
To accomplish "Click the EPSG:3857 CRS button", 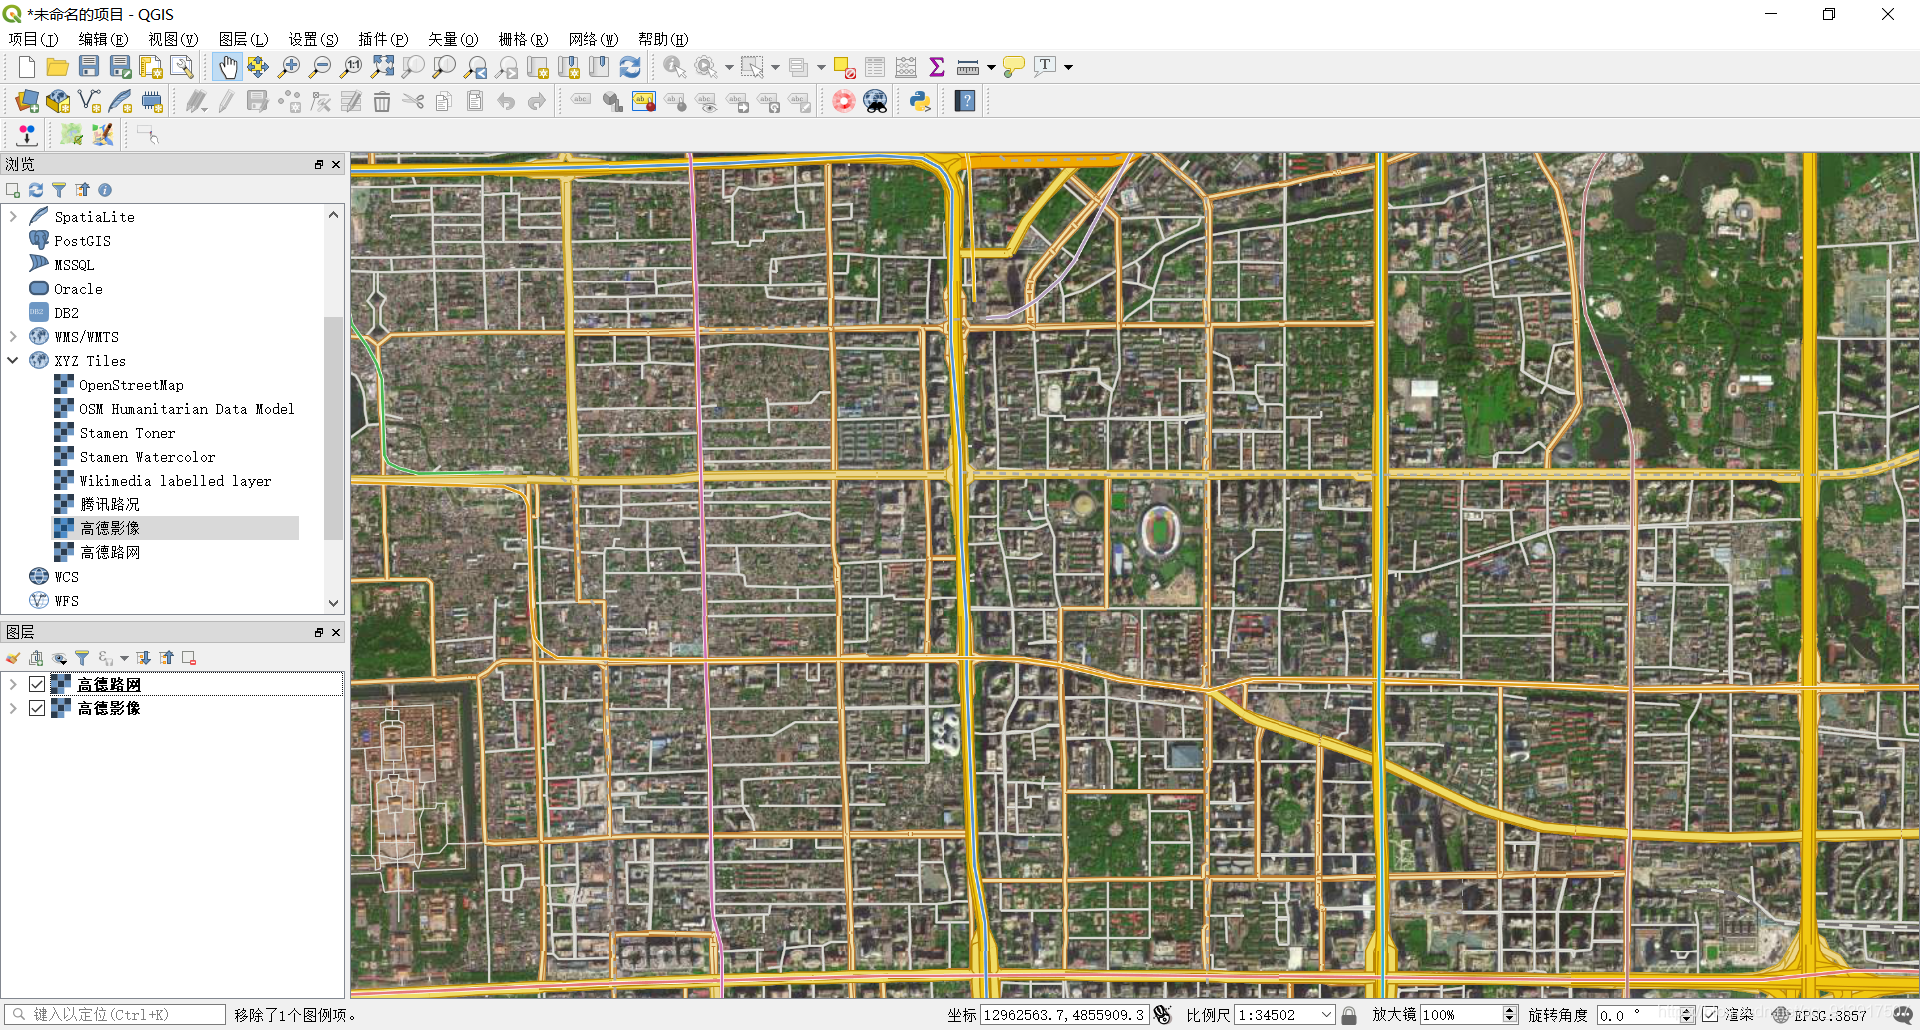I will [x=1820, y=1015].
